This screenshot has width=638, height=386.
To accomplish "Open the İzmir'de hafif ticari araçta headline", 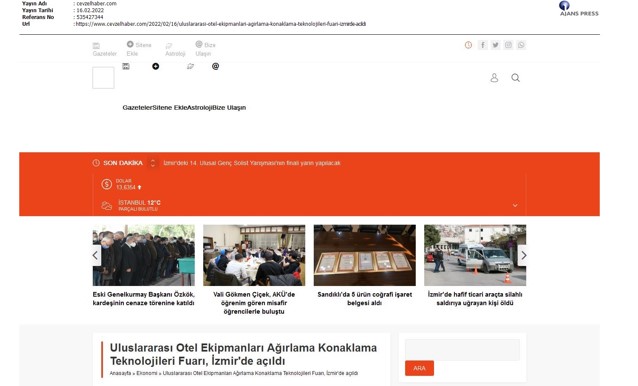I will (475, 299).
